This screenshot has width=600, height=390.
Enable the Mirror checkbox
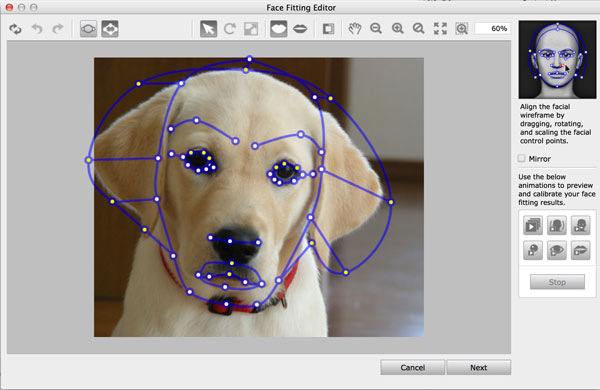click(522, 158)
